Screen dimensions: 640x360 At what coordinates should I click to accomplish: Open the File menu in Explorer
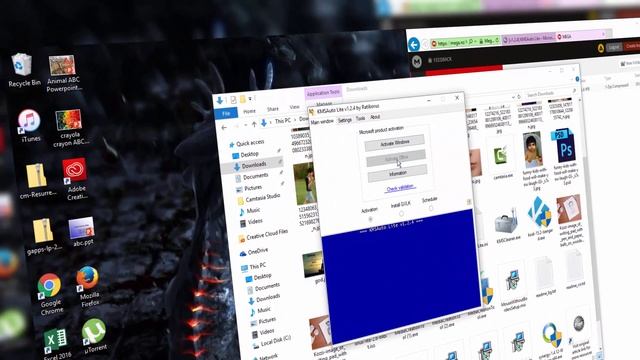click(x=226, y=113)
